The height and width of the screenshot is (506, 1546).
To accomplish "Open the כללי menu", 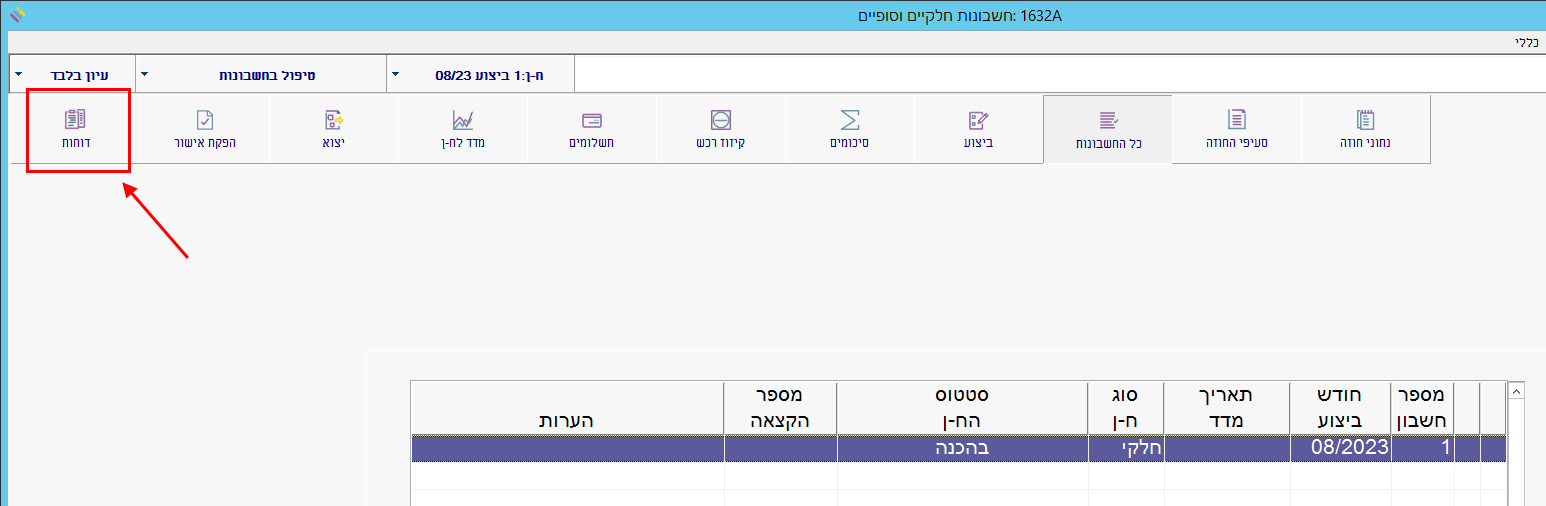I will tap(1526, 42).
